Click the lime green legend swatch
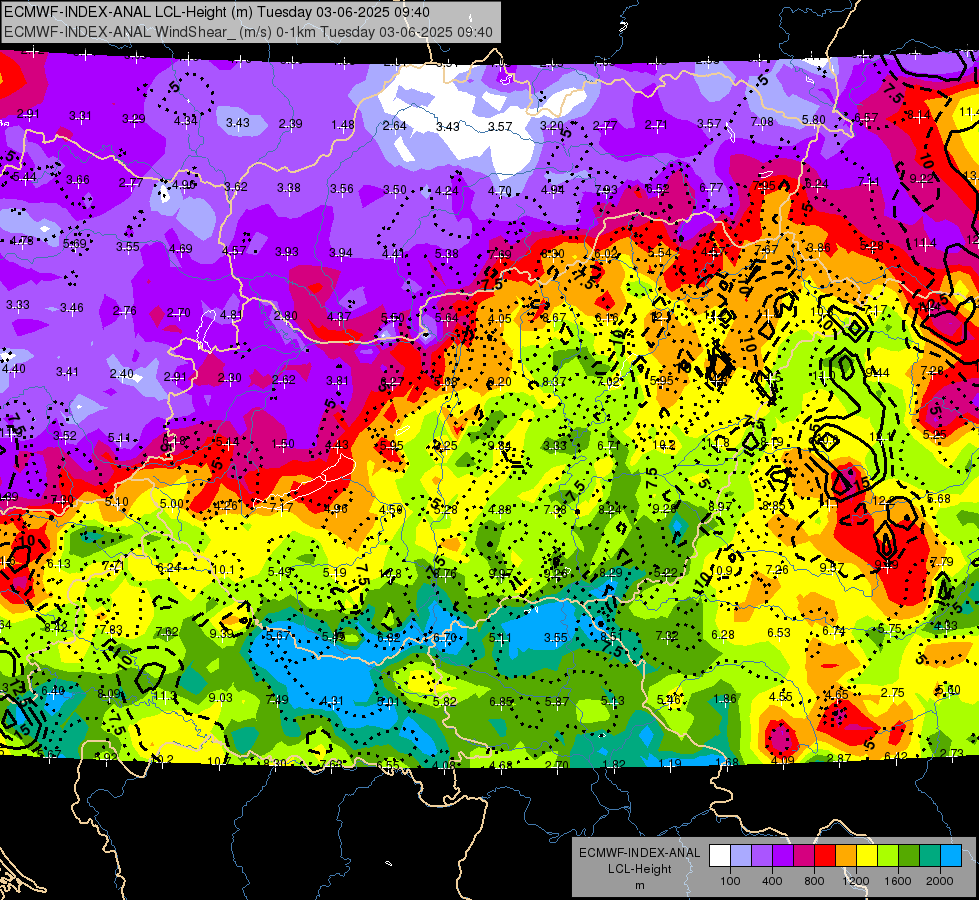 [888, 856]
